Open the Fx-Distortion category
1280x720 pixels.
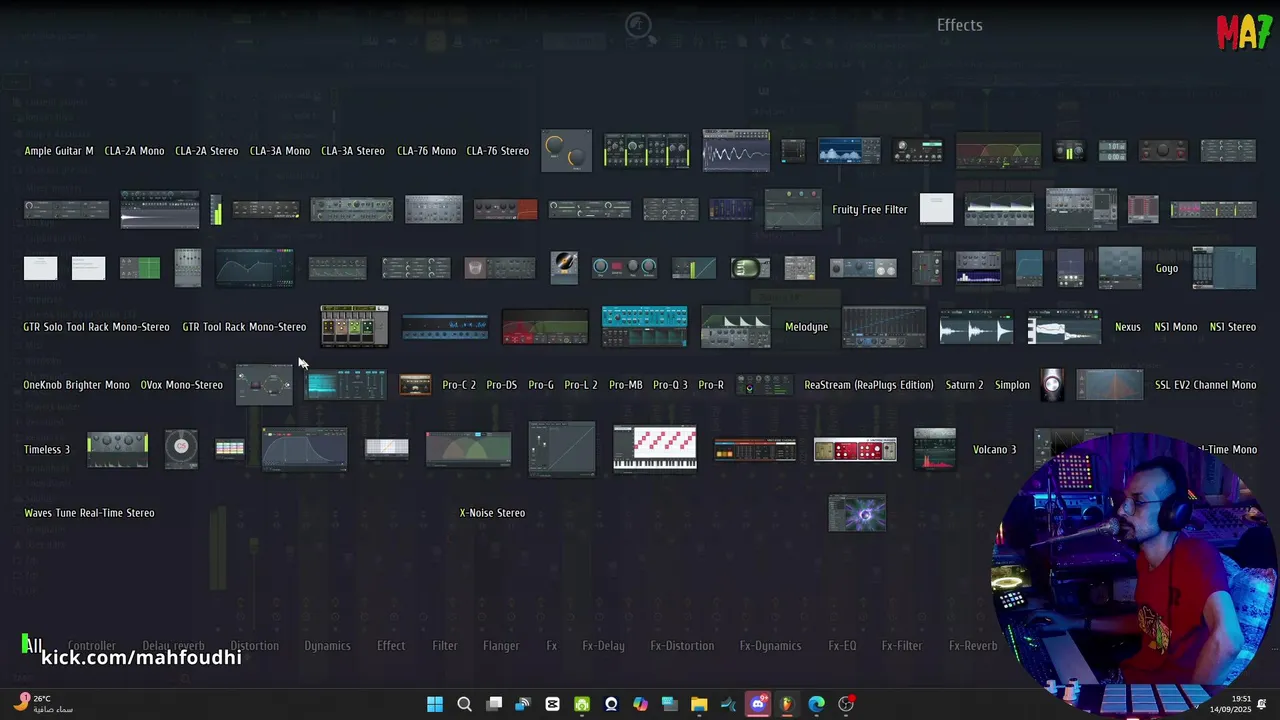[x=682, y=646]
